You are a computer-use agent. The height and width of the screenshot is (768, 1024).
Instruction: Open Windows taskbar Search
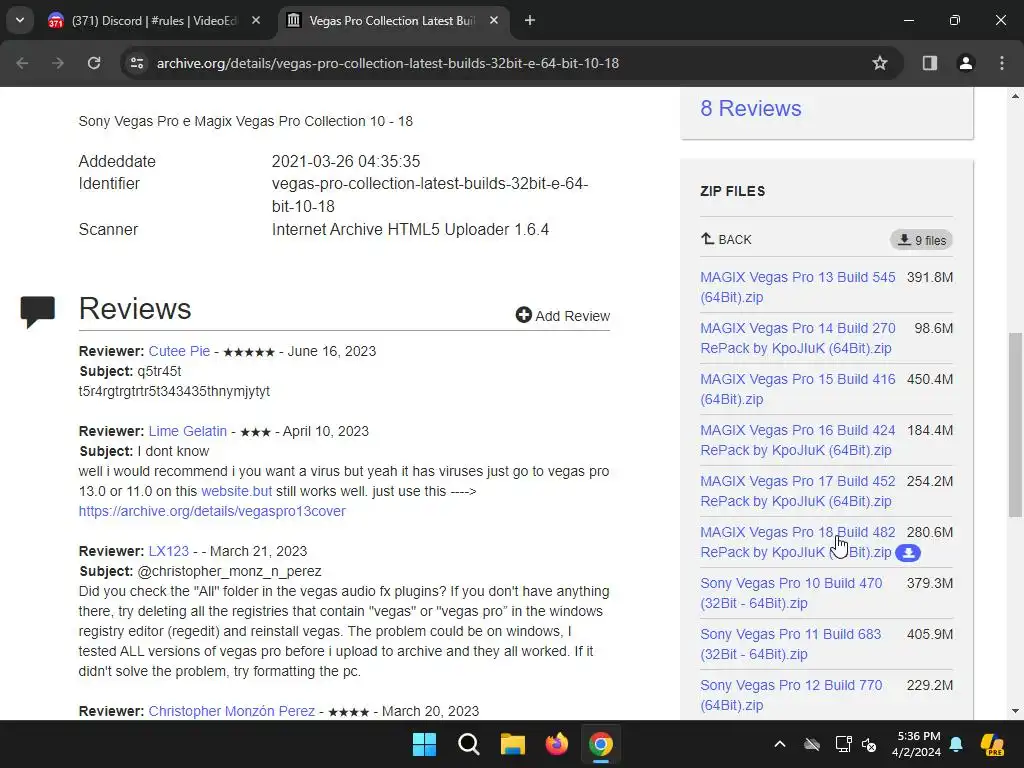pos(468,744)
